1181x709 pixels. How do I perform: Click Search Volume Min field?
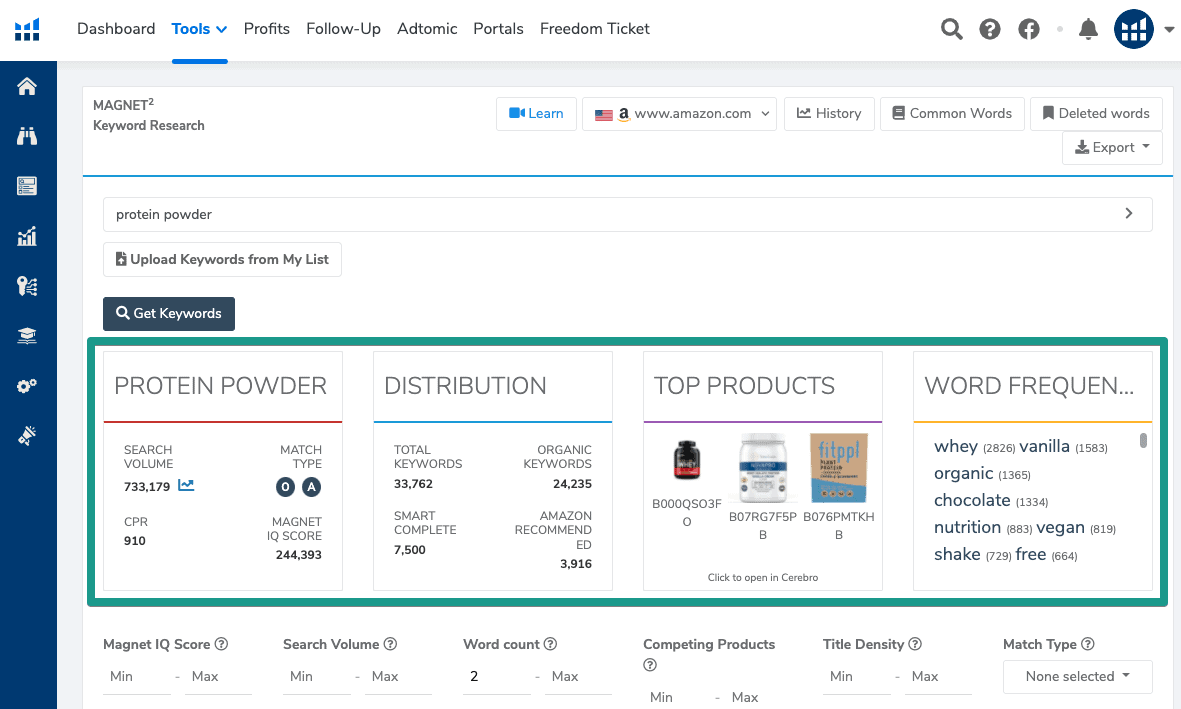(x=317, y=677)
